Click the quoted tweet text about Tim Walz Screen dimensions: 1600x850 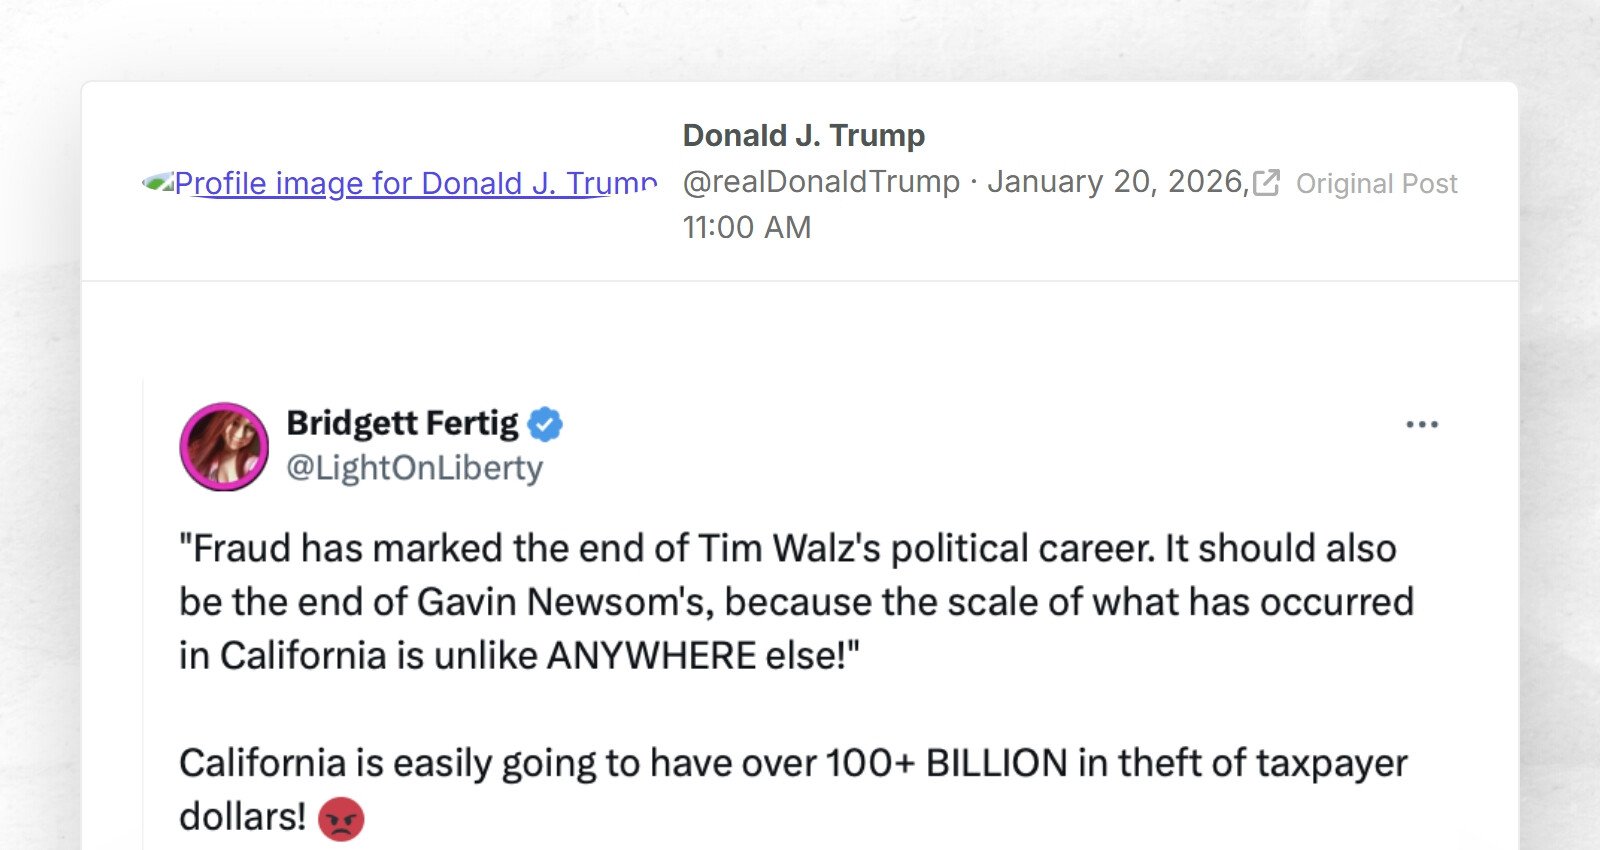pyautogui.click(x=790, y=601)
